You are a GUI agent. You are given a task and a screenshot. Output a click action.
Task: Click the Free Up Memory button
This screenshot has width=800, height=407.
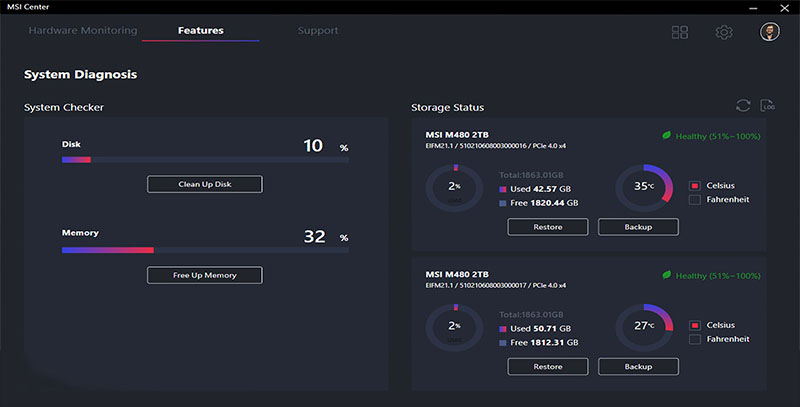click(x=205, y=275)
